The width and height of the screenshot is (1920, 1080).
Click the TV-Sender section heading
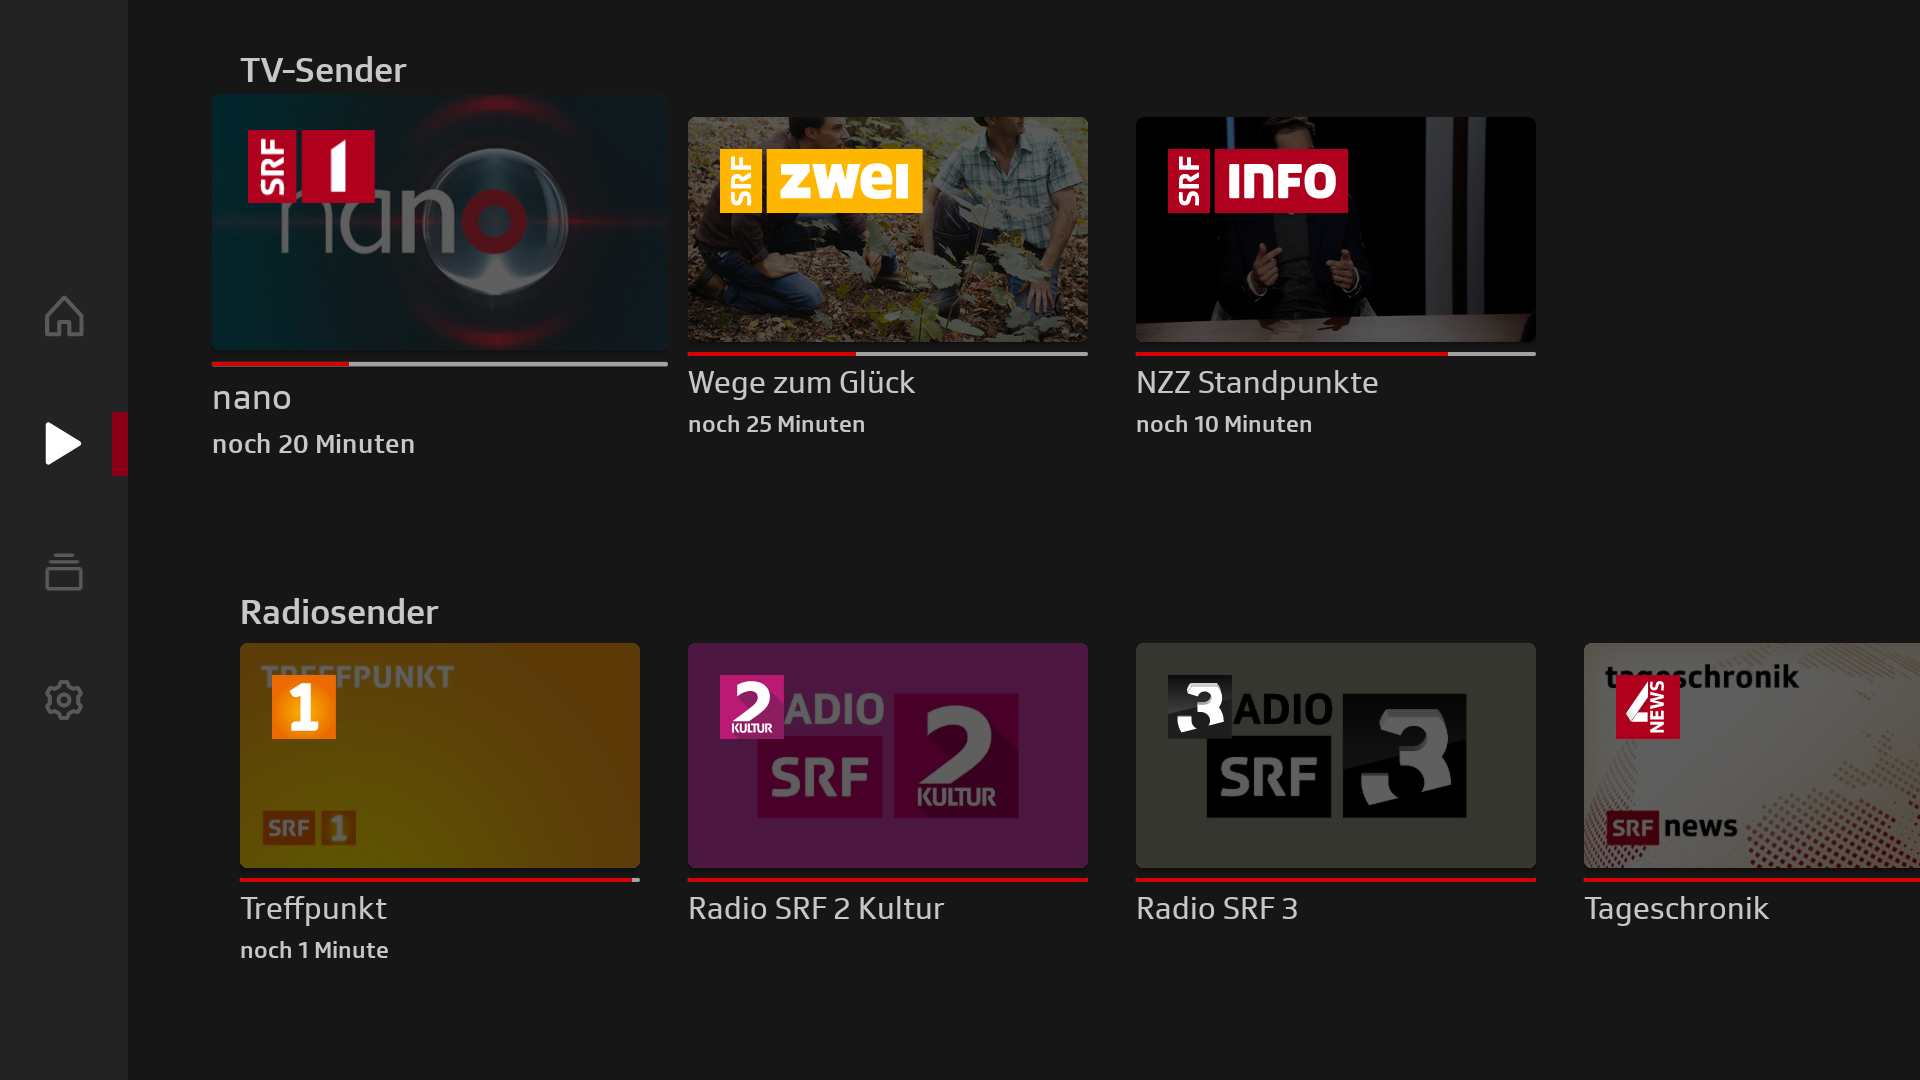(323, 70)
